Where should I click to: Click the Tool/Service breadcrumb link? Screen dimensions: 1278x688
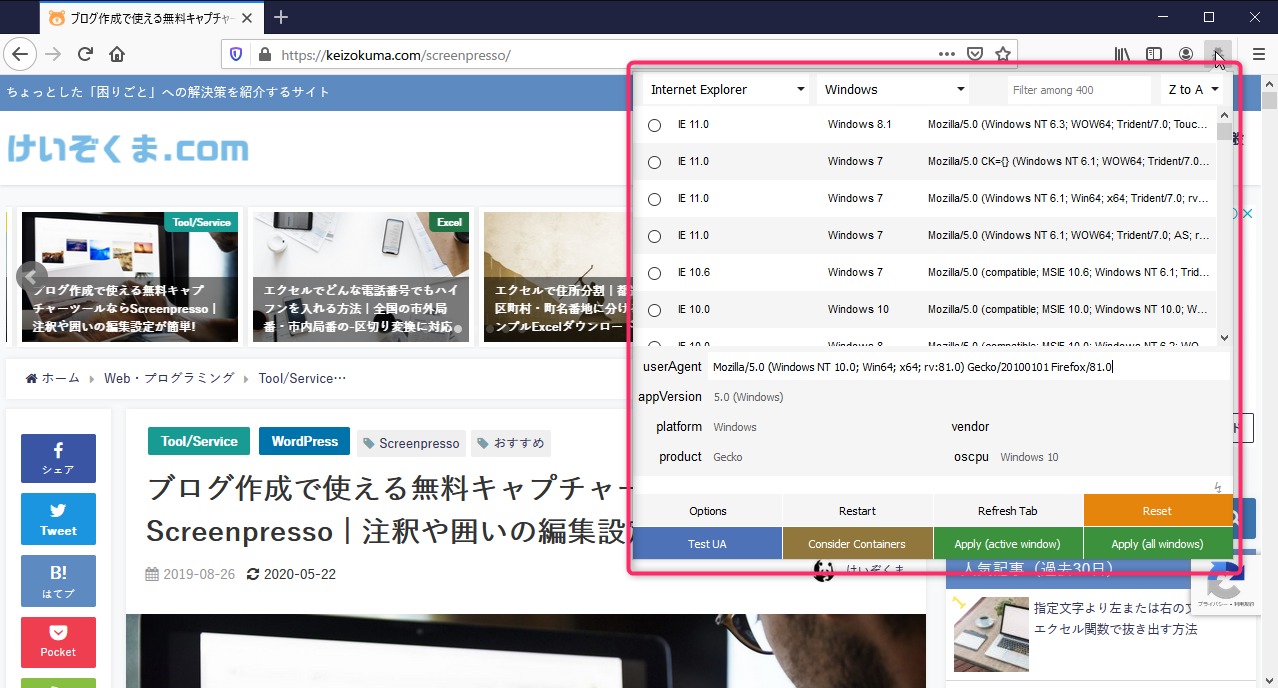[302, 378]
